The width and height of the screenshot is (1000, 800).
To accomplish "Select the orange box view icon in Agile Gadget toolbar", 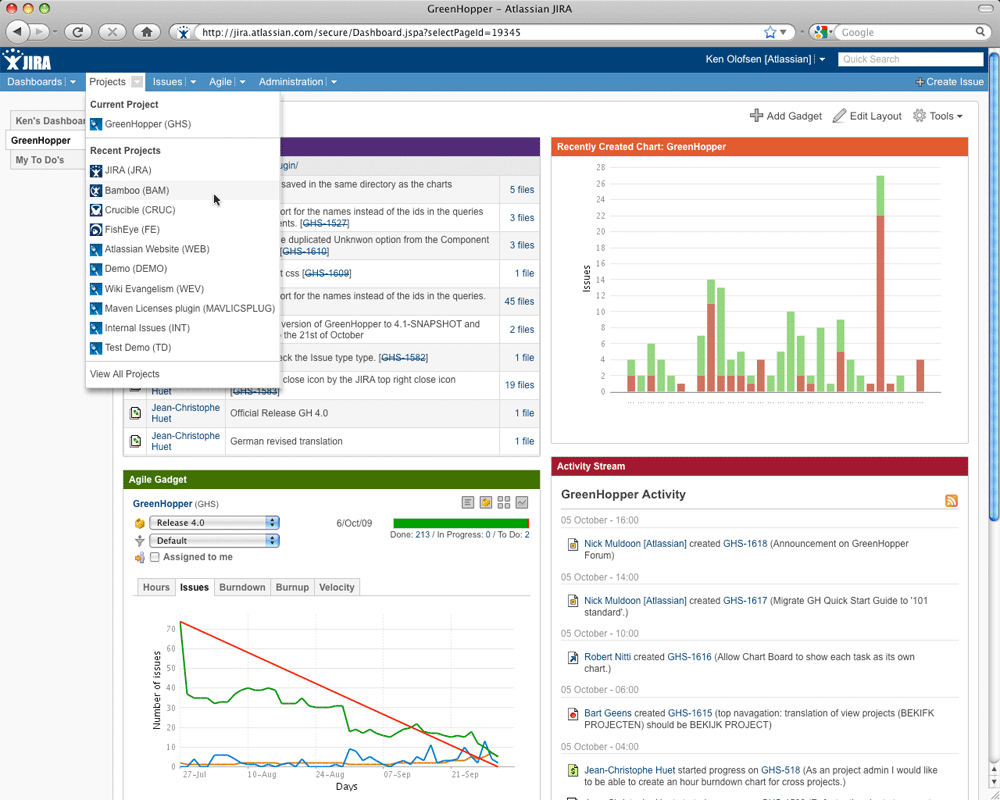I will click(486, 503).
